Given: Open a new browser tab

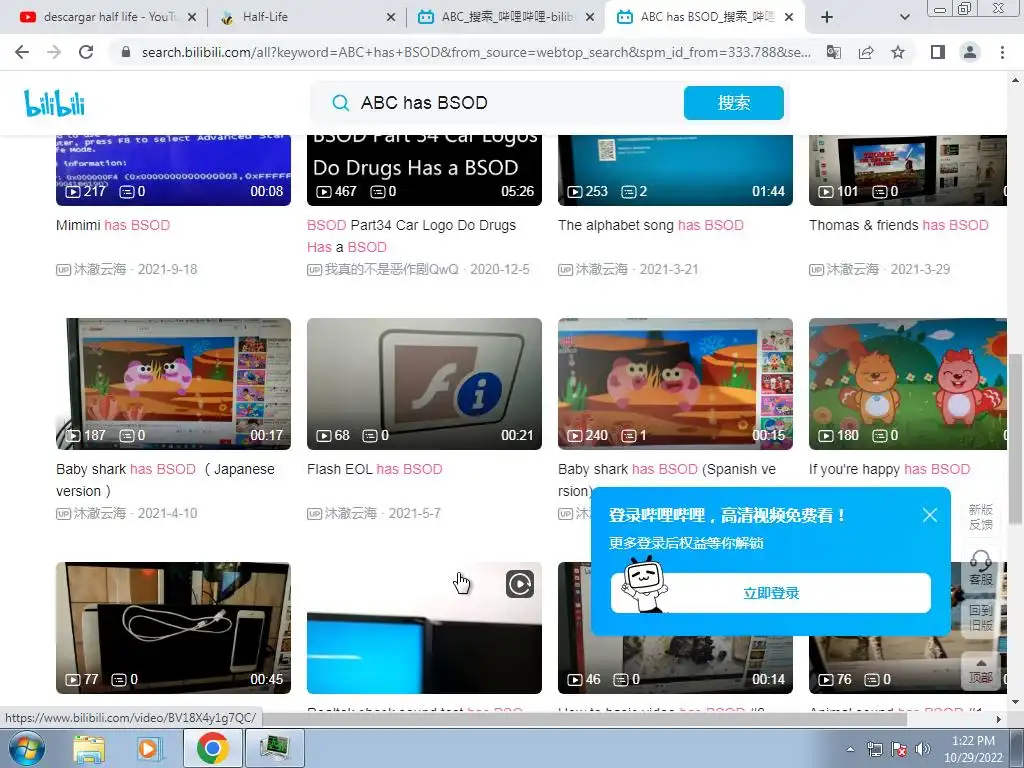Looking at the screenshot, I should click(827, 18).
